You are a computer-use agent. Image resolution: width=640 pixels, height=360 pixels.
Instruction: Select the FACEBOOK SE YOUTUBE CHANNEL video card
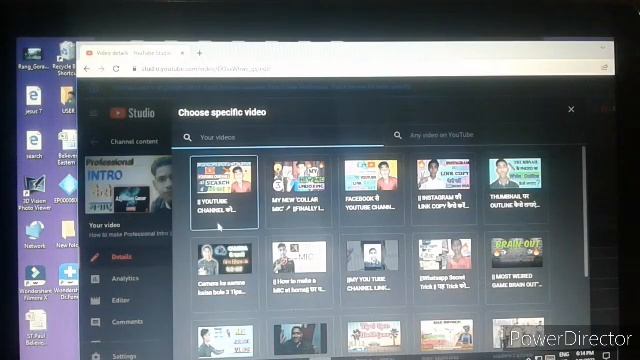371,190
